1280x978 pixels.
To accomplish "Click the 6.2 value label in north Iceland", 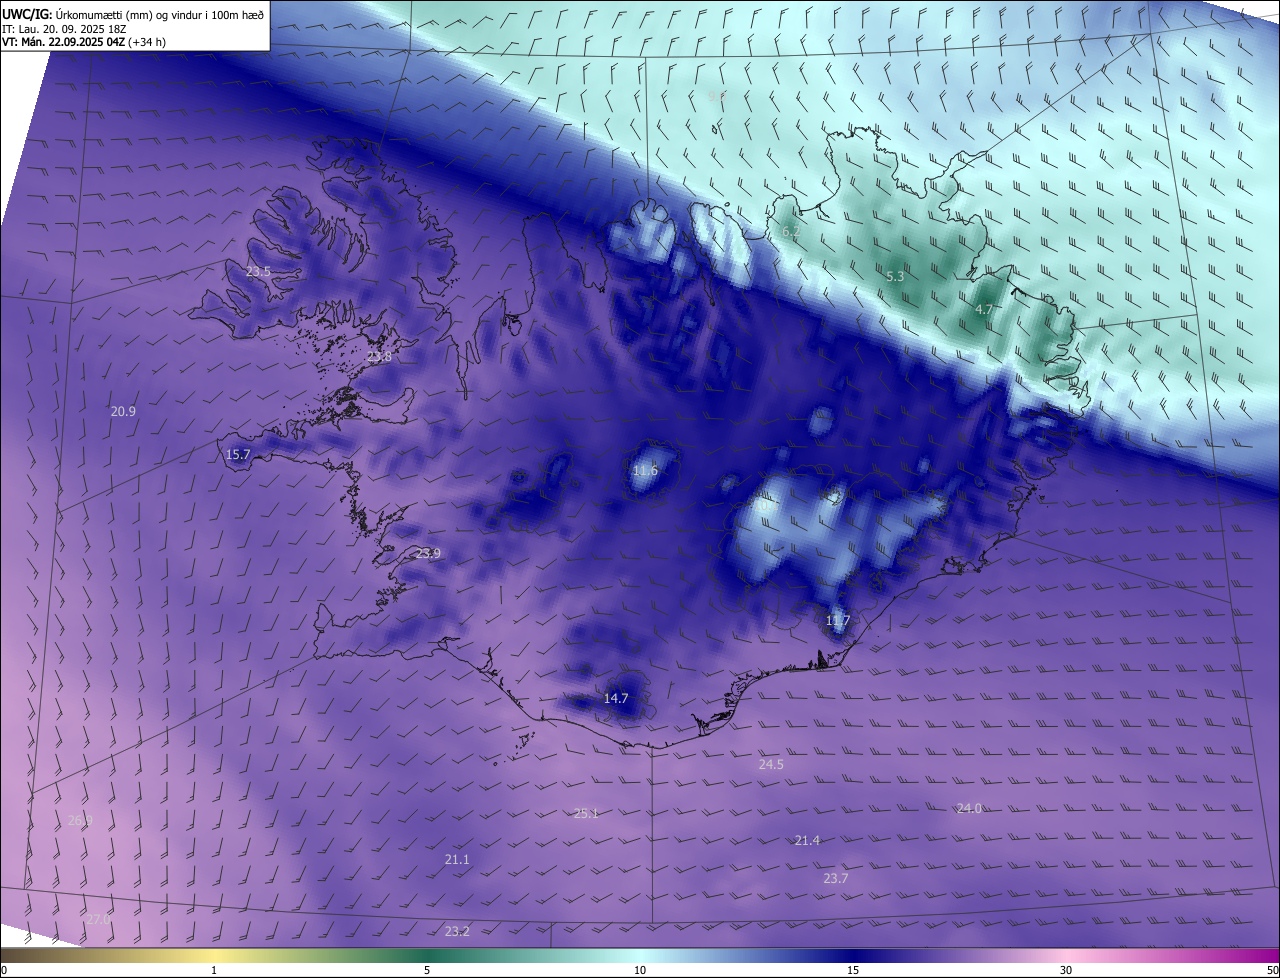I will 791,232.
